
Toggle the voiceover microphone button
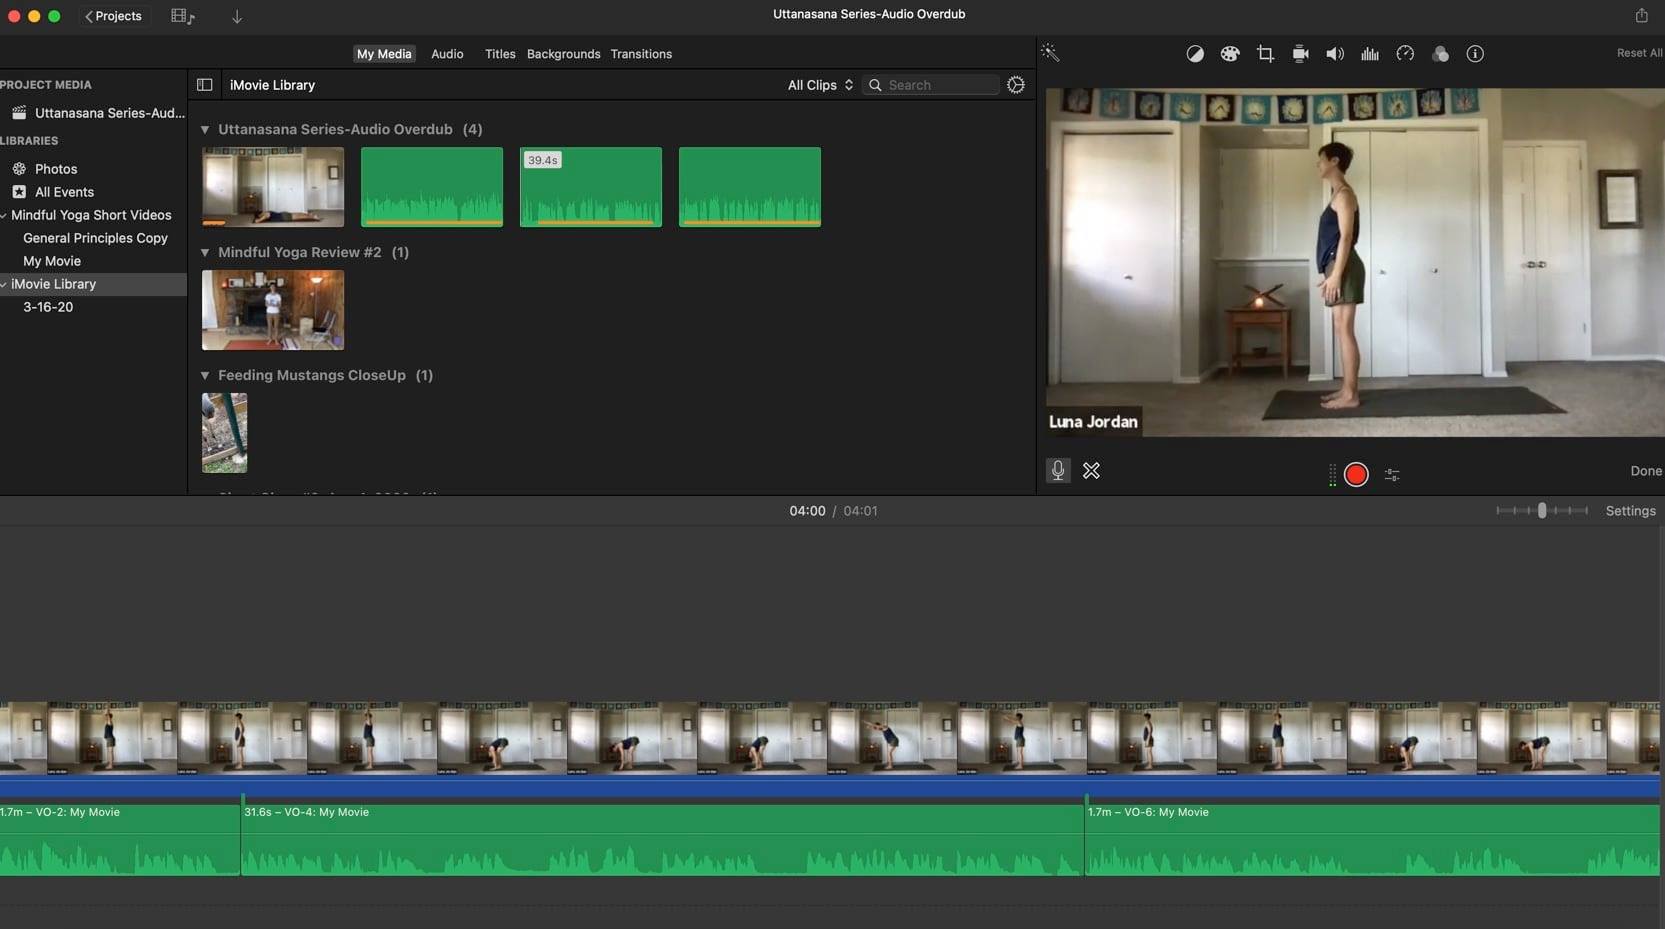pyautogui.click(x=1058, y=470)
